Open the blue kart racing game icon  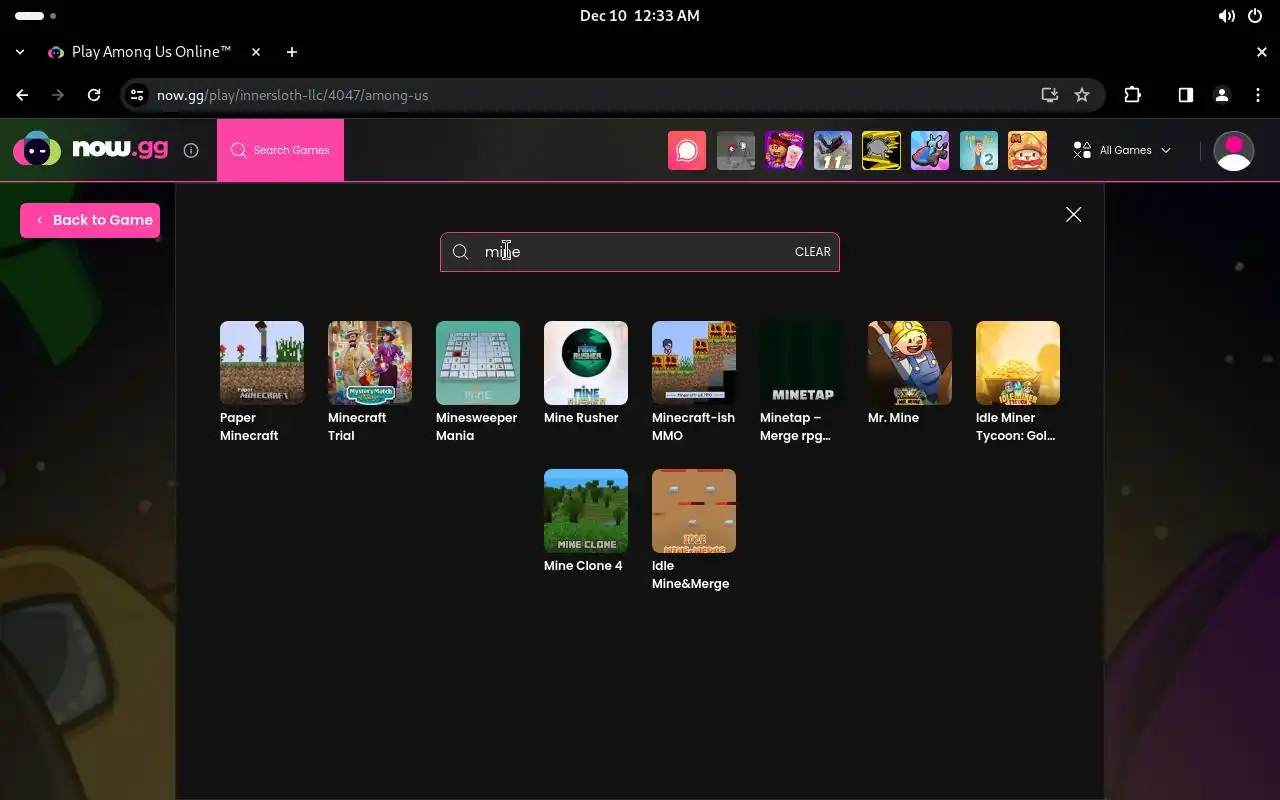pos(930,150)
